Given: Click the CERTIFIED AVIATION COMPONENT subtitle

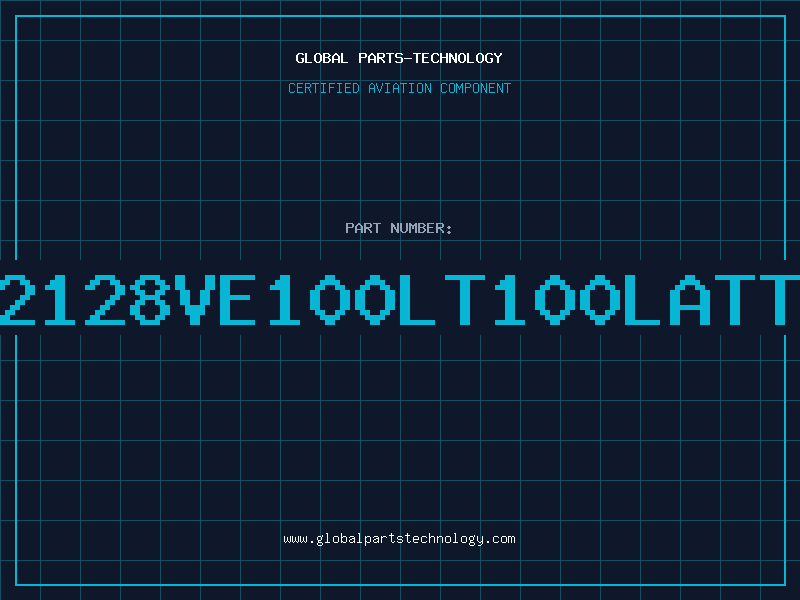Looking at the screenshot, I should 399,88.
